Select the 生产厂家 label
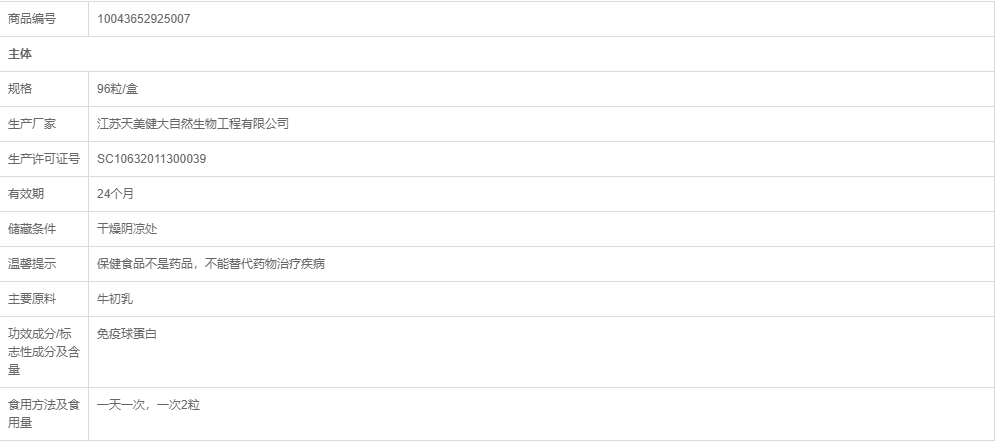The image size is (997, 443). (x=32, y=124)
